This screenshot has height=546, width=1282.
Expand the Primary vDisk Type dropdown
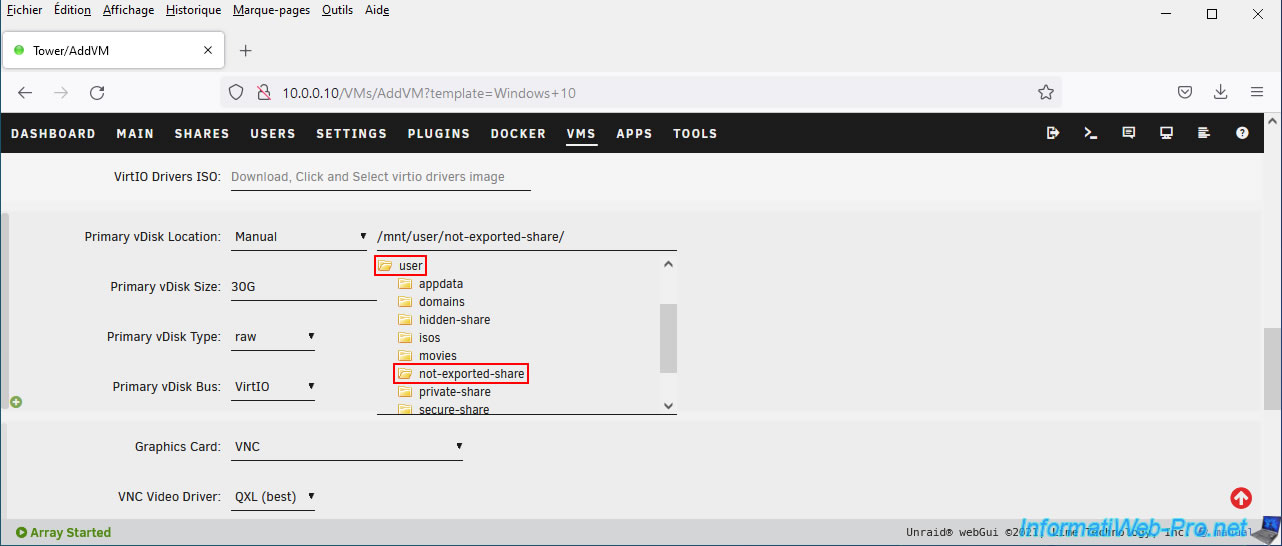click(273, 337)
